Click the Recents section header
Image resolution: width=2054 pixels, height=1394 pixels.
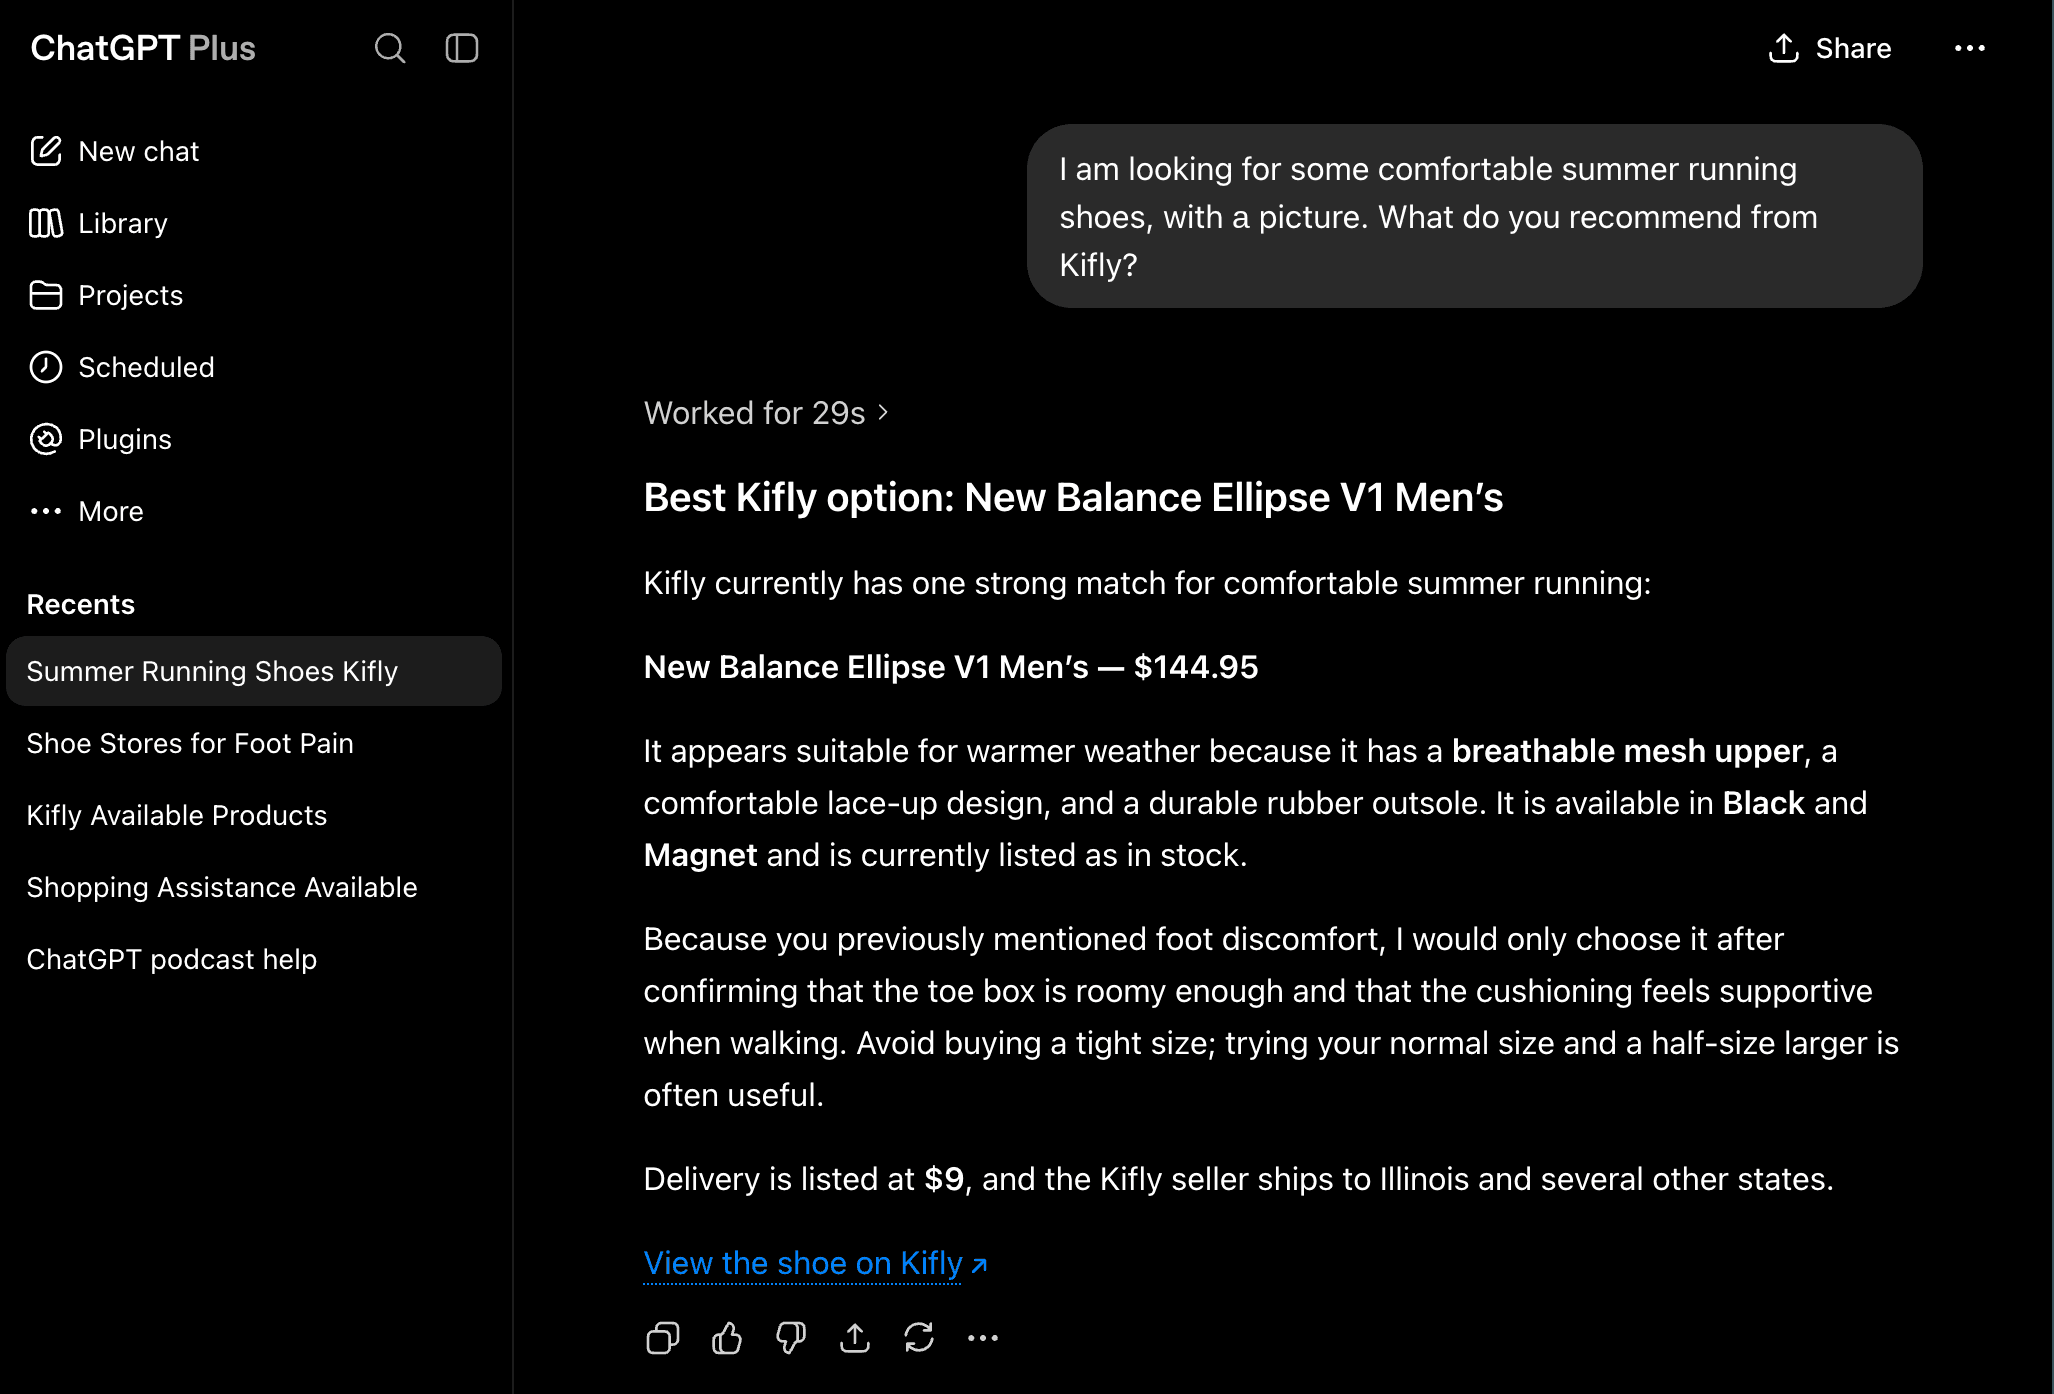click(80, 604)
